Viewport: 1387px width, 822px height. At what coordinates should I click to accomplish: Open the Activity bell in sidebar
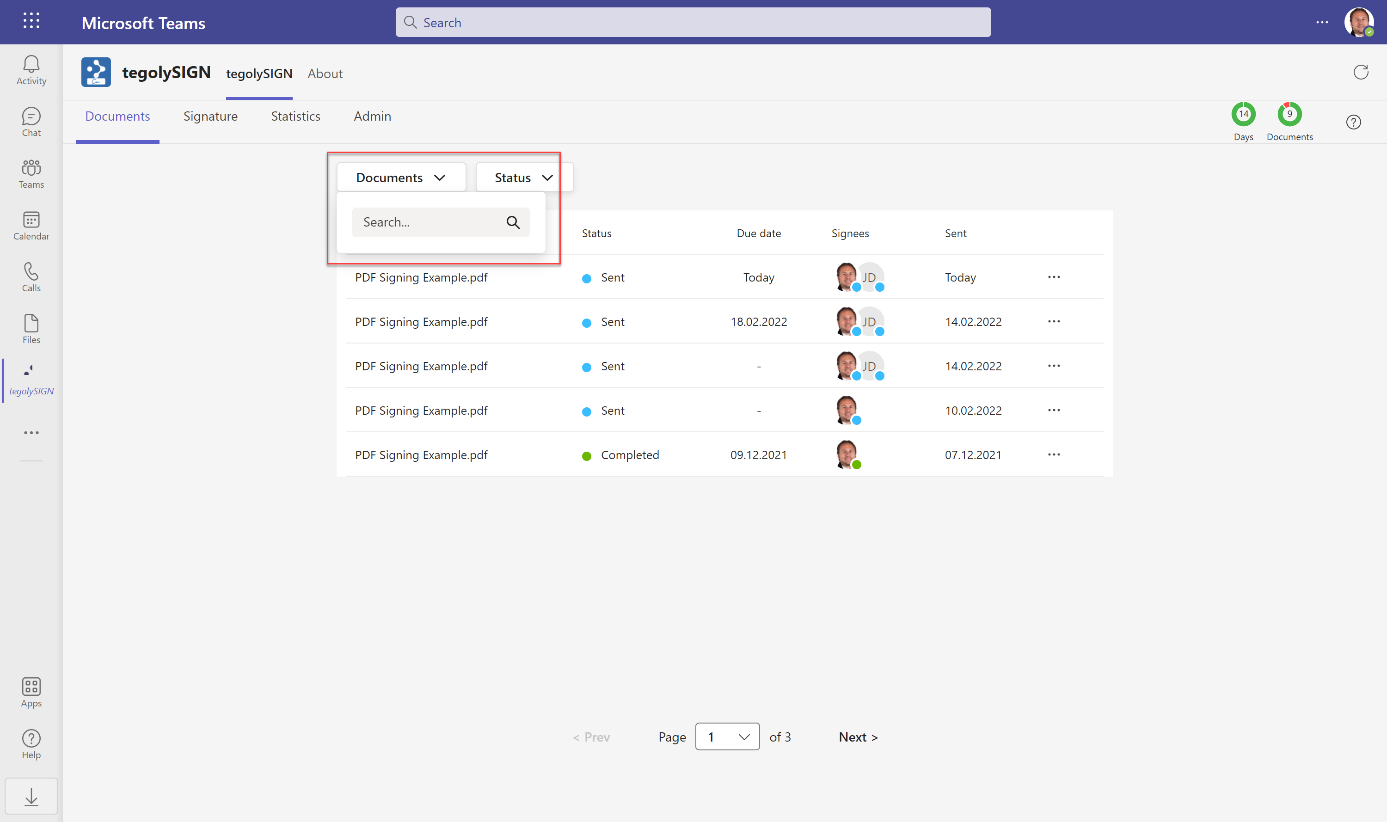[31, 70]
